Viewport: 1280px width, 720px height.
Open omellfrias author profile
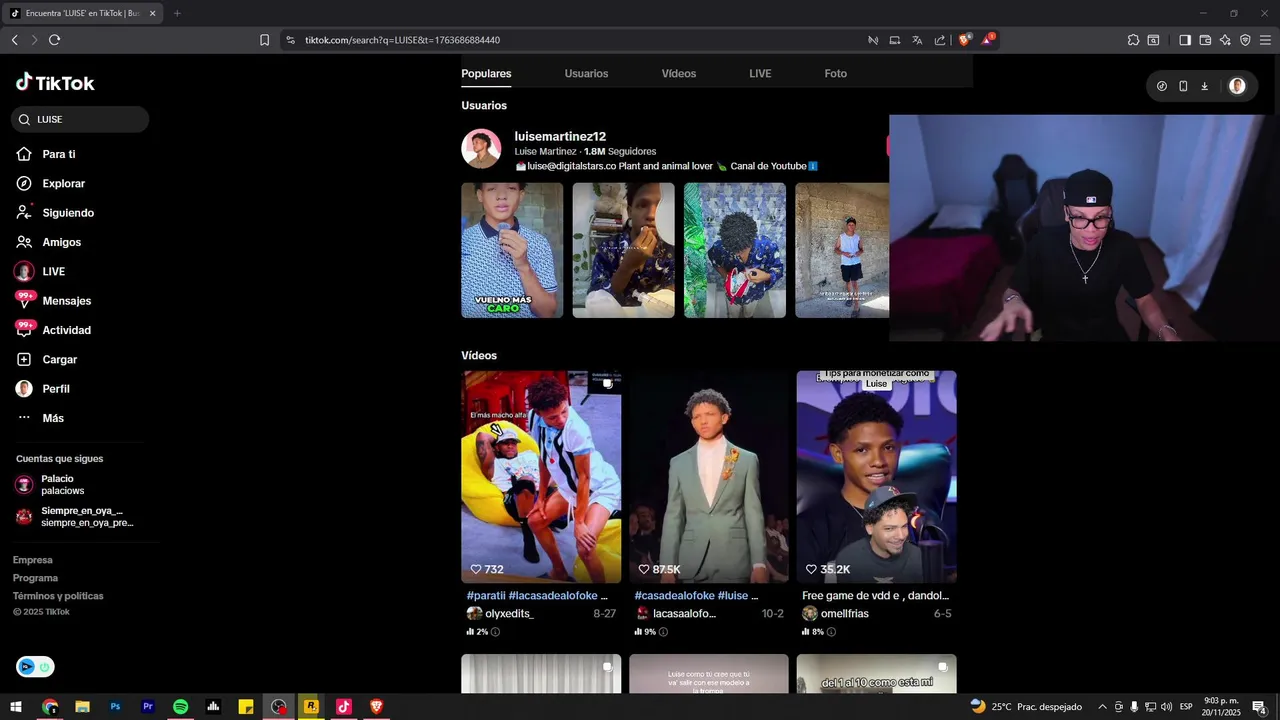pyautogui.click(x=835, y=613)
